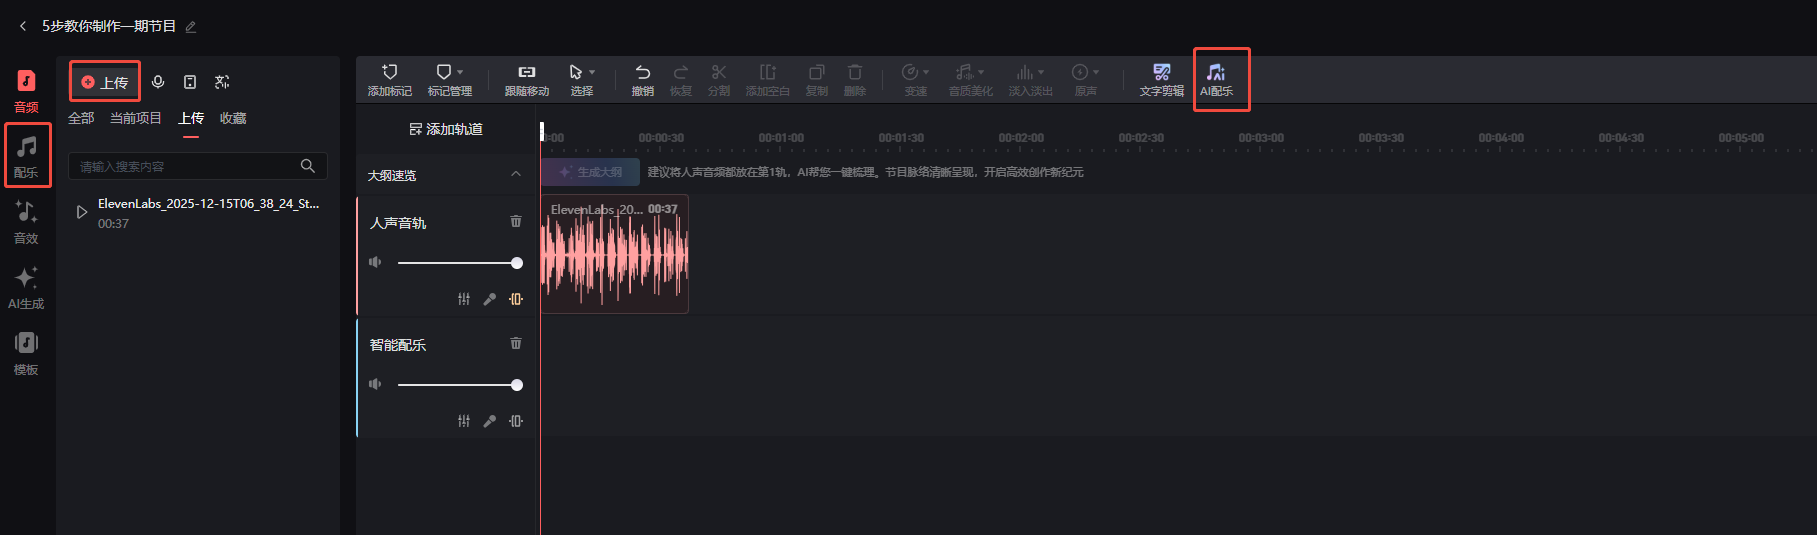Image resolution: width=1817 pixels, height=535 pixels.
Task: Open the 音效 sound effects panel
Action: (x=26, y=221)
